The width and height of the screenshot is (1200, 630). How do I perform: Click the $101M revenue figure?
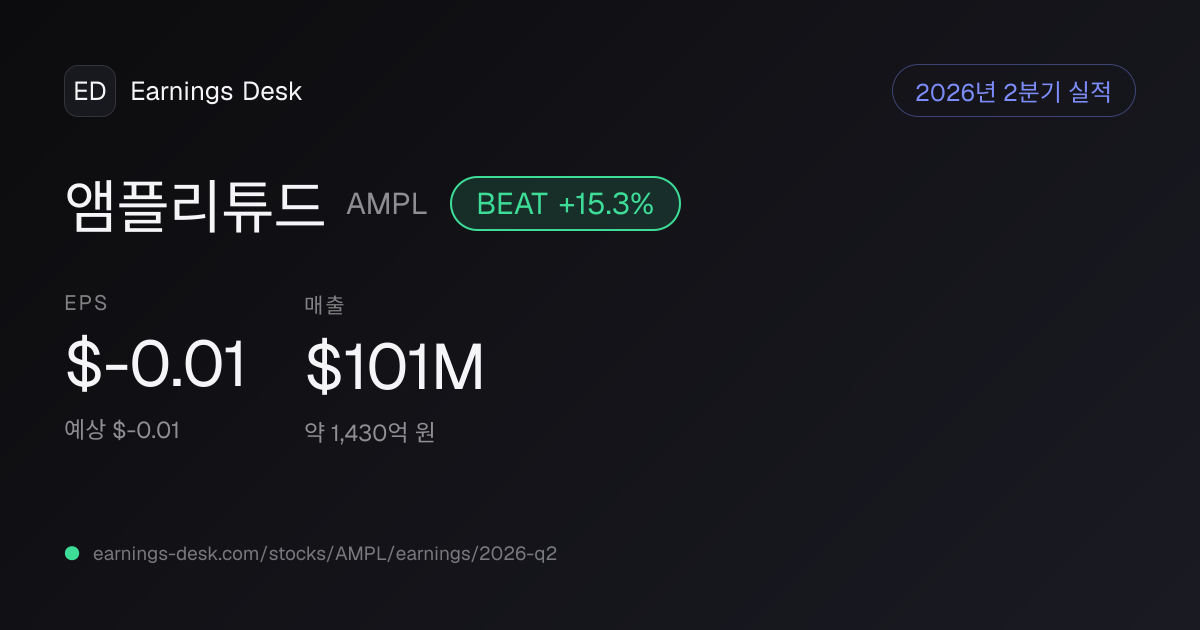pos(395,366)
